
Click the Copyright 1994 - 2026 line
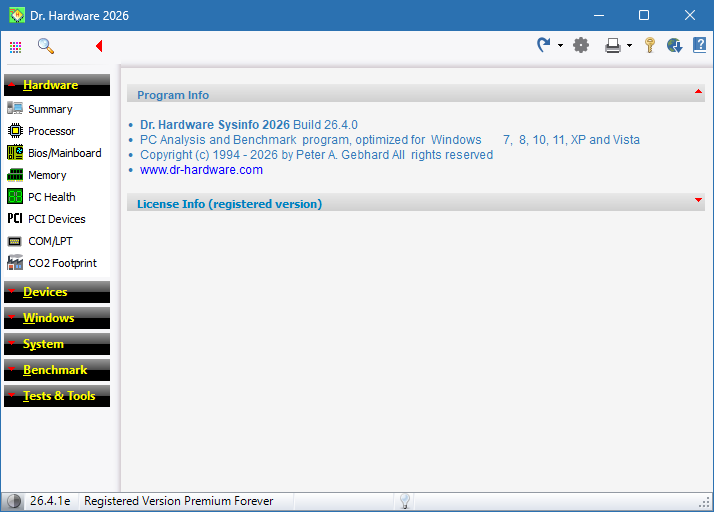[x=316, y=155]
